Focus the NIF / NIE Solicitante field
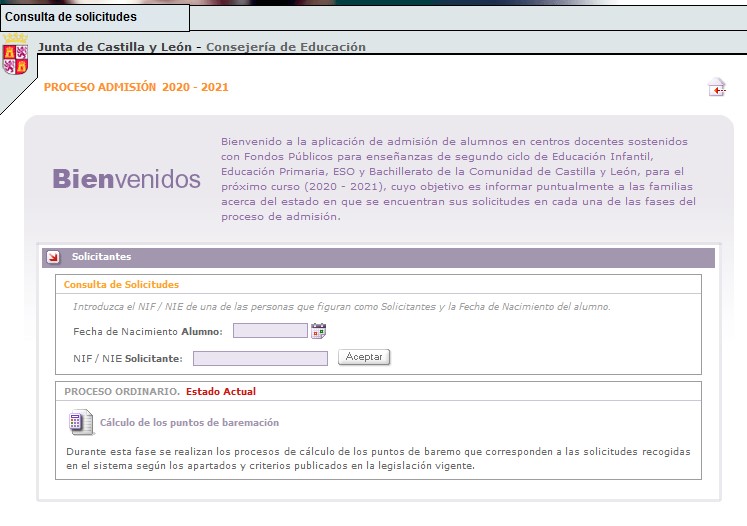747x526 pixels. [260, 358]
